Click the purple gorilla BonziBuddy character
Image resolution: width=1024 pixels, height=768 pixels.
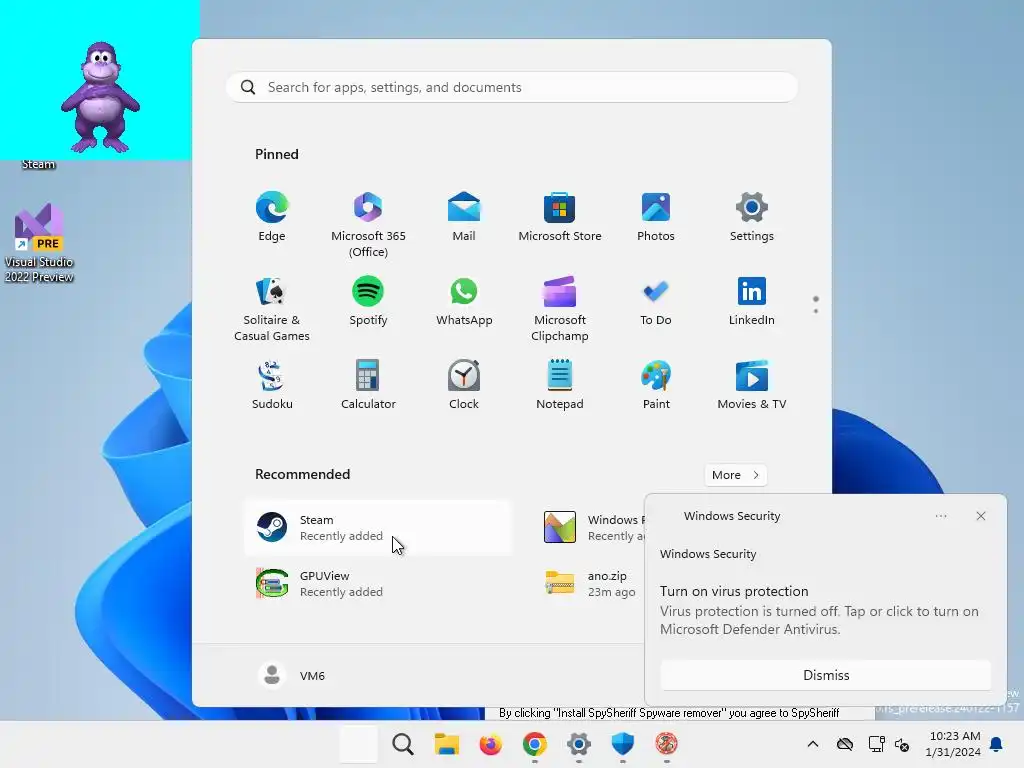pos(100,97)
